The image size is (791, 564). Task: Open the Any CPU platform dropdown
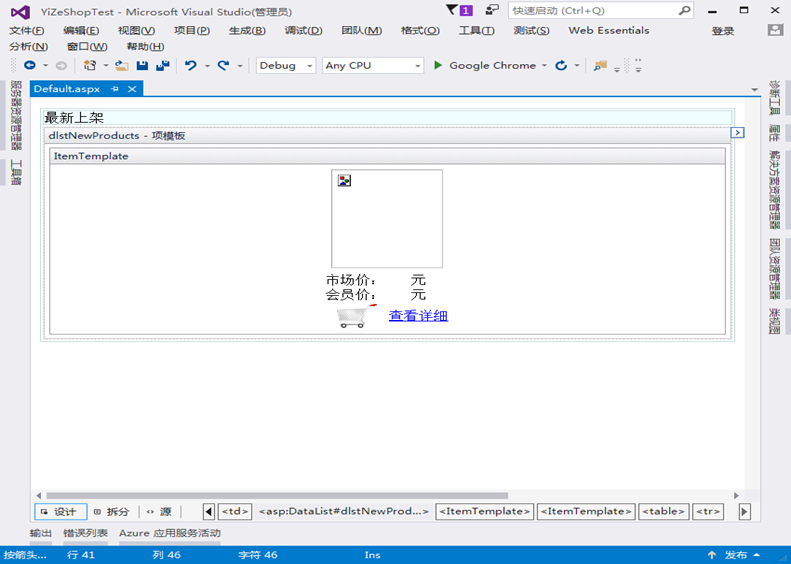[x=372, y=66]
